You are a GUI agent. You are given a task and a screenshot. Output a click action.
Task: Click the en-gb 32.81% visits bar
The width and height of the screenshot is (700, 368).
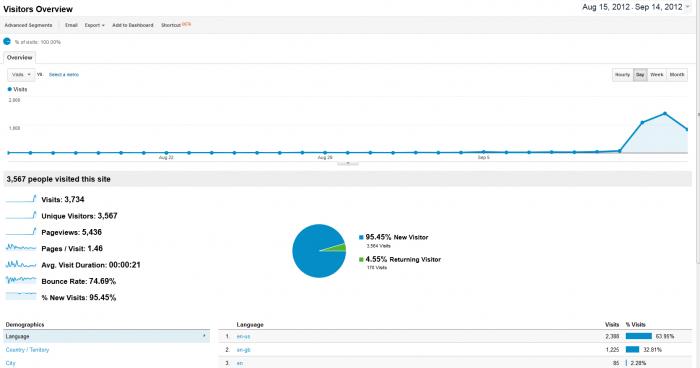[x=633, y=349]
